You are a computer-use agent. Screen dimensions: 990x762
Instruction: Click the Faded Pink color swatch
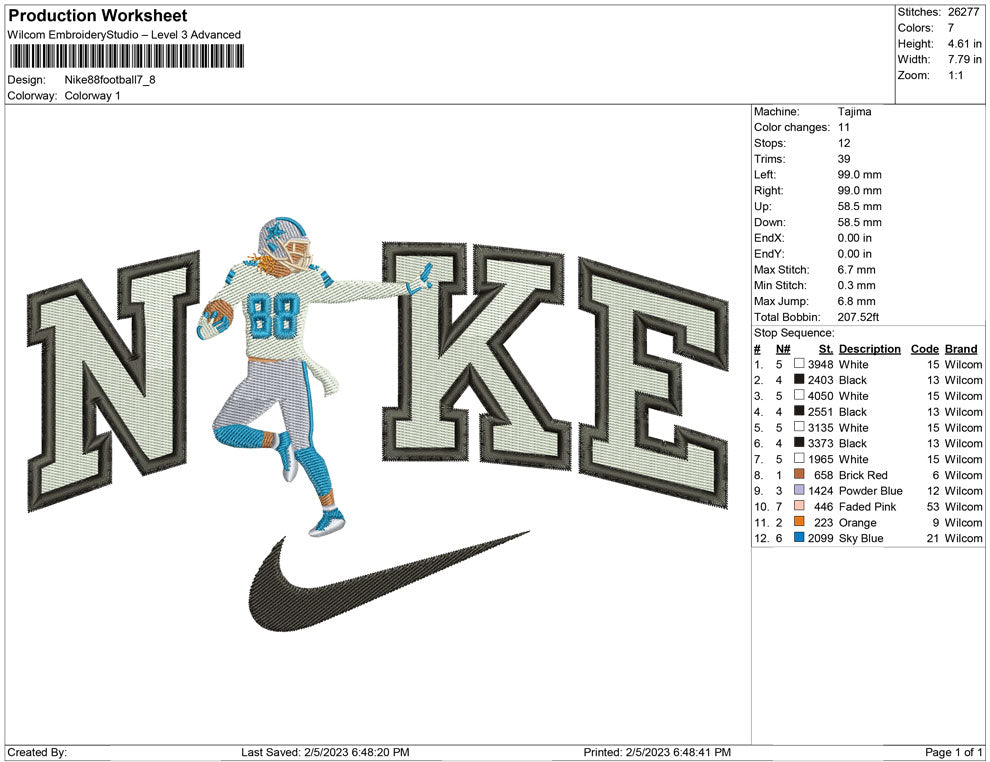coord(799,506)
